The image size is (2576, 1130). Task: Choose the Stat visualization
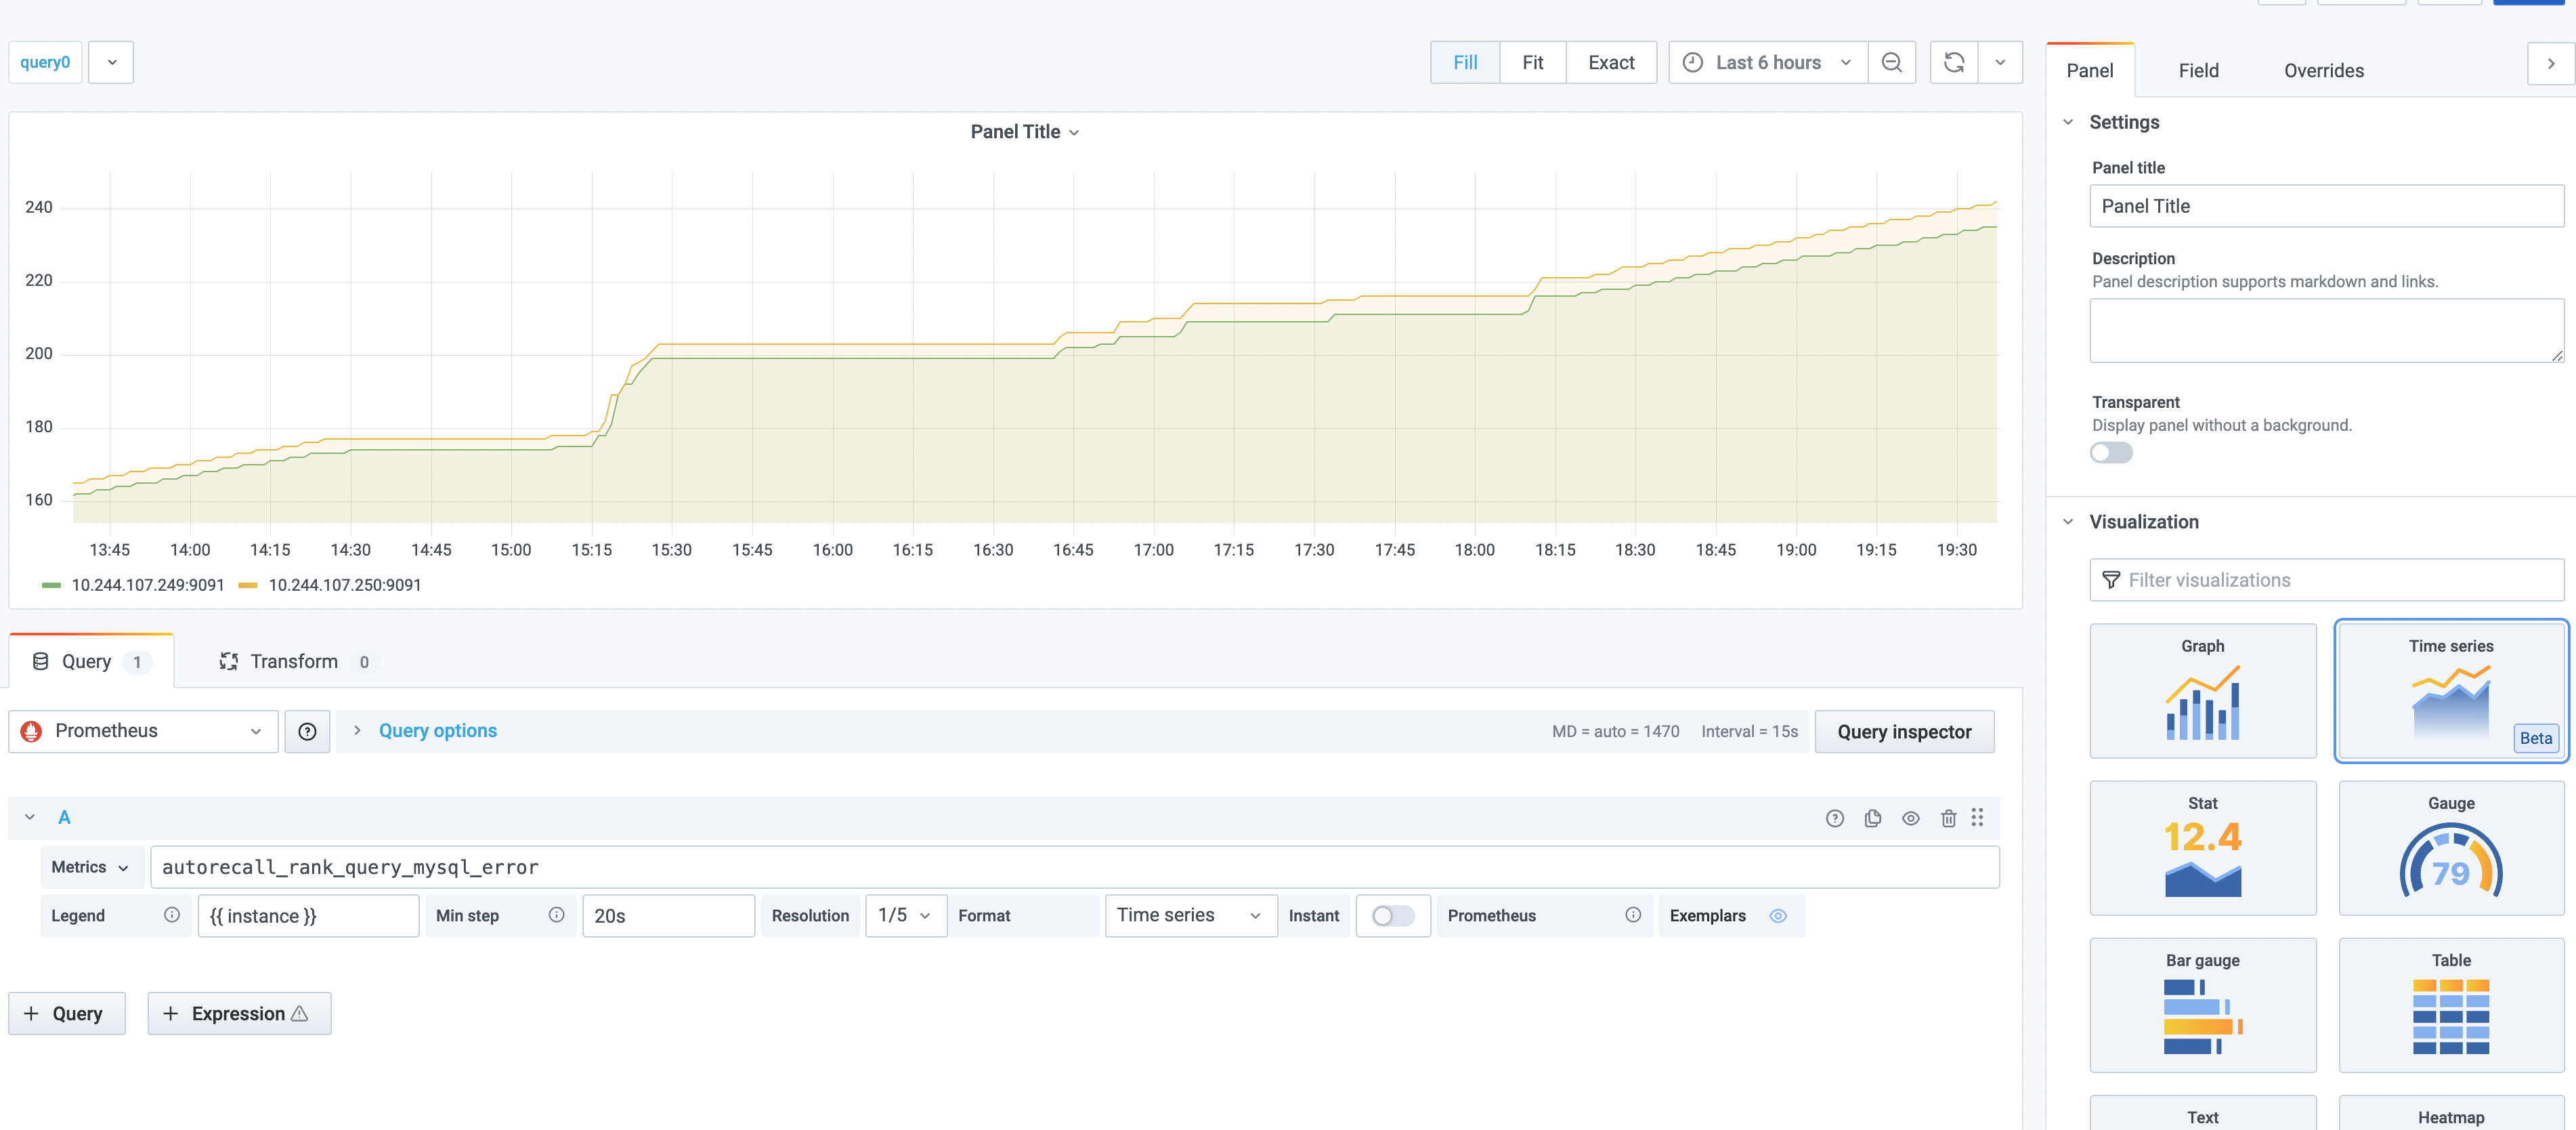2202,848
